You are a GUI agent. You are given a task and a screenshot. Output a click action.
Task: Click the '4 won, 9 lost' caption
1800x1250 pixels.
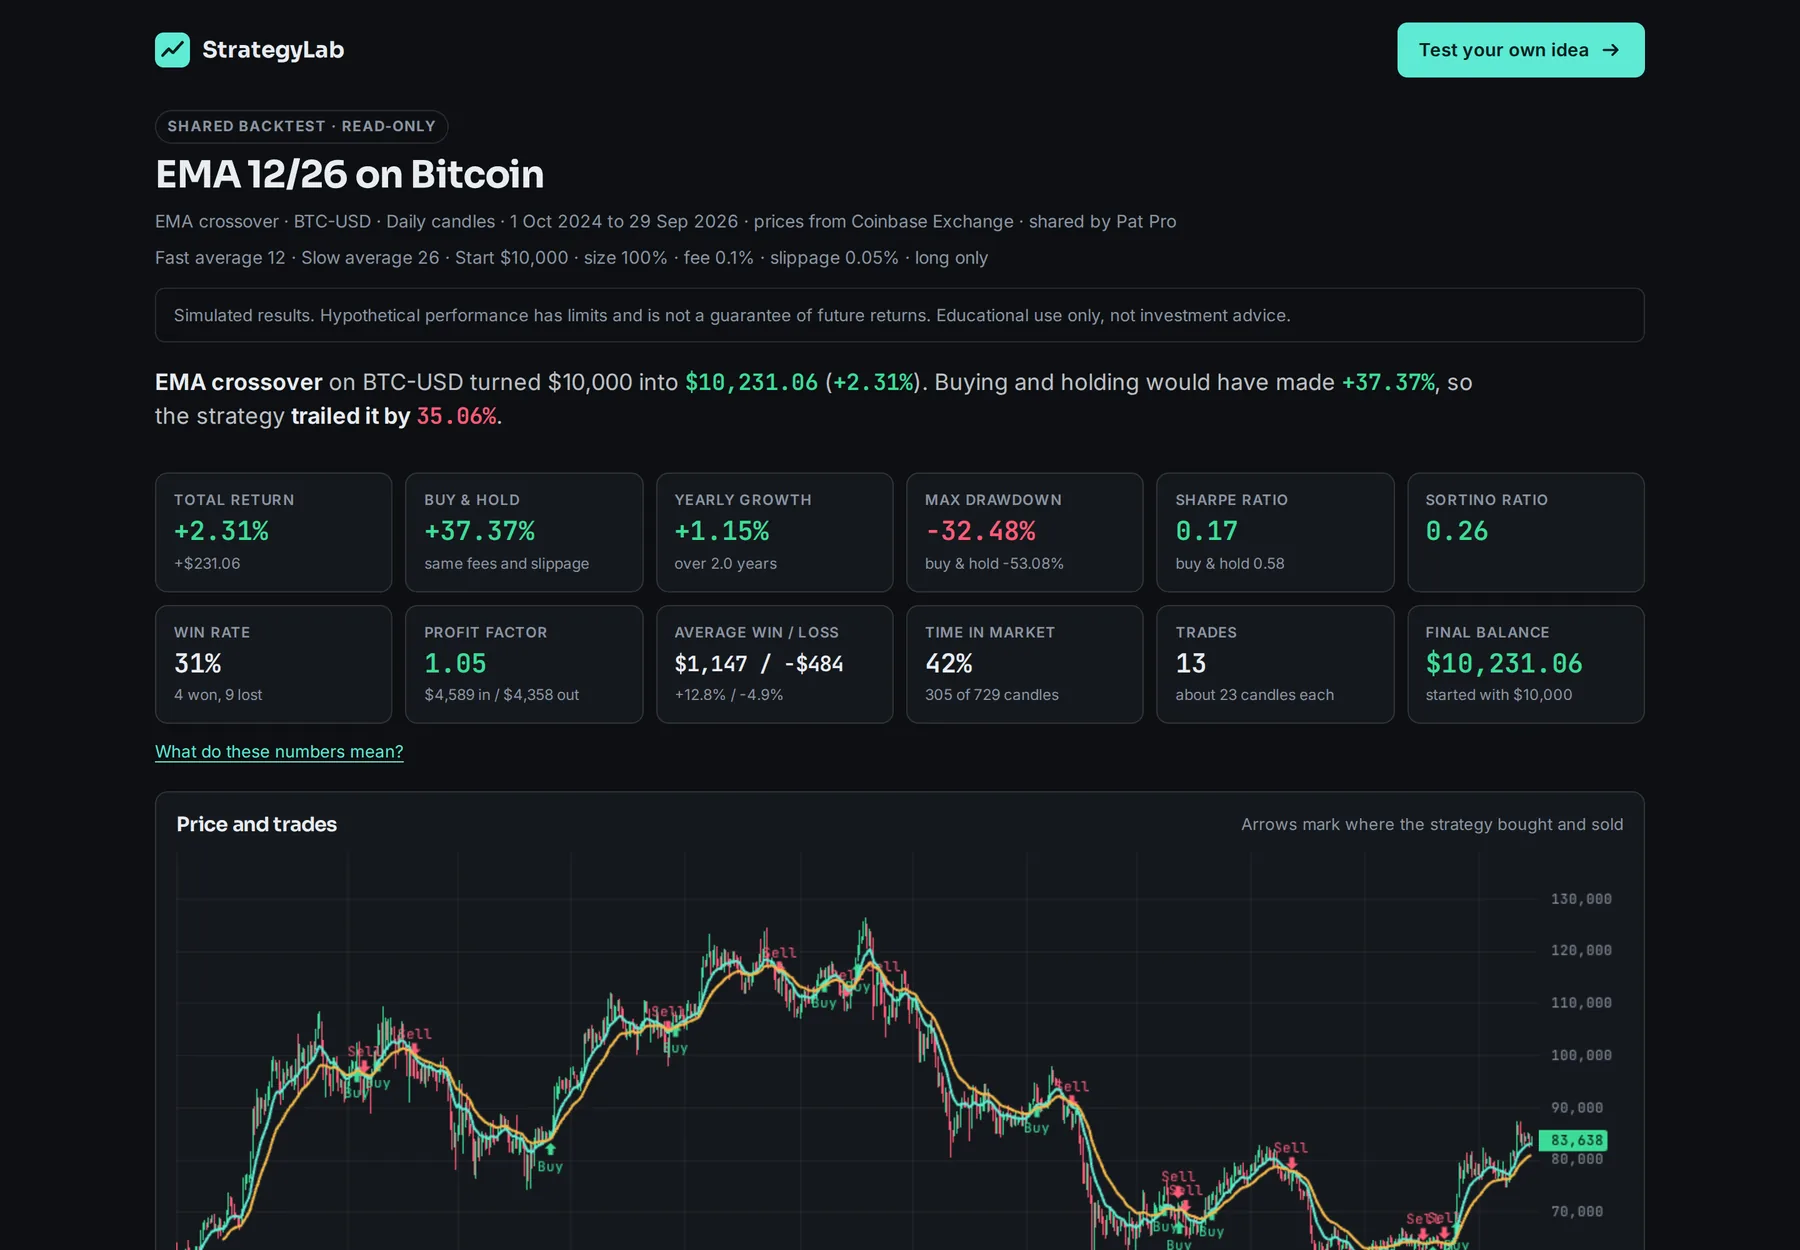click(218, 695)
